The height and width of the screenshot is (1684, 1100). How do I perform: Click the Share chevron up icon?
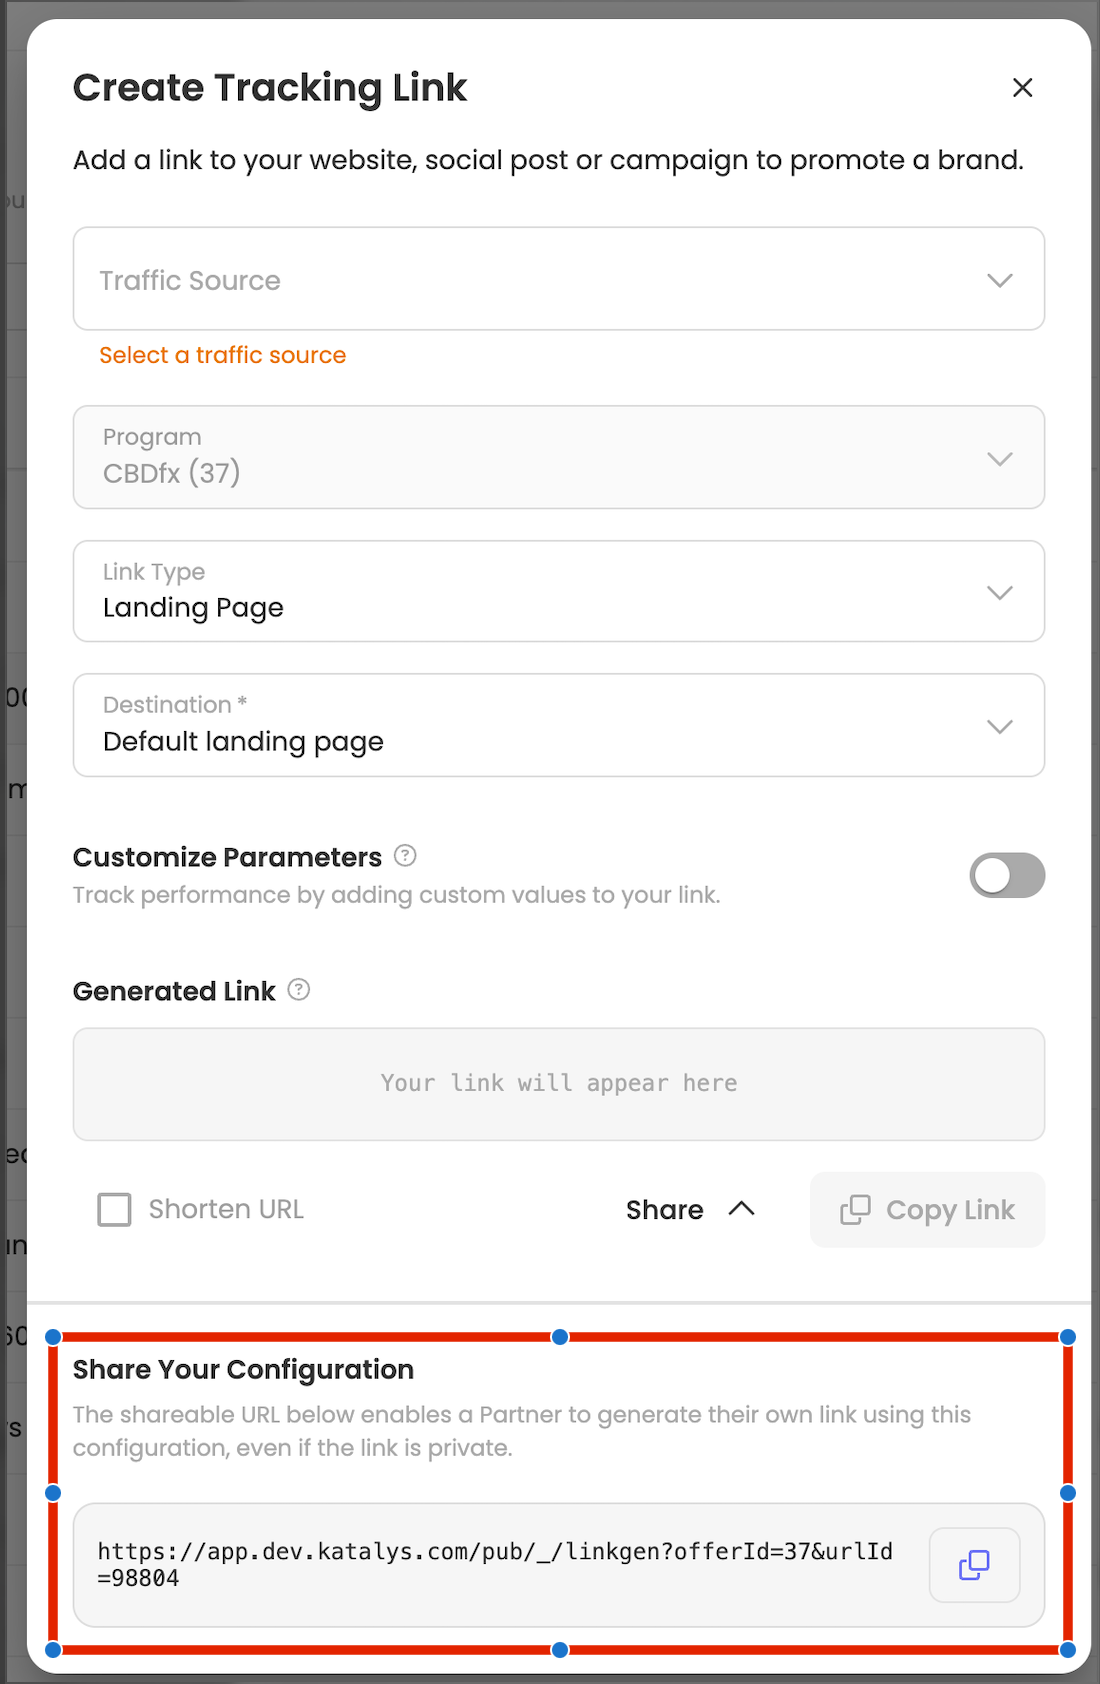pos(741,1209)
